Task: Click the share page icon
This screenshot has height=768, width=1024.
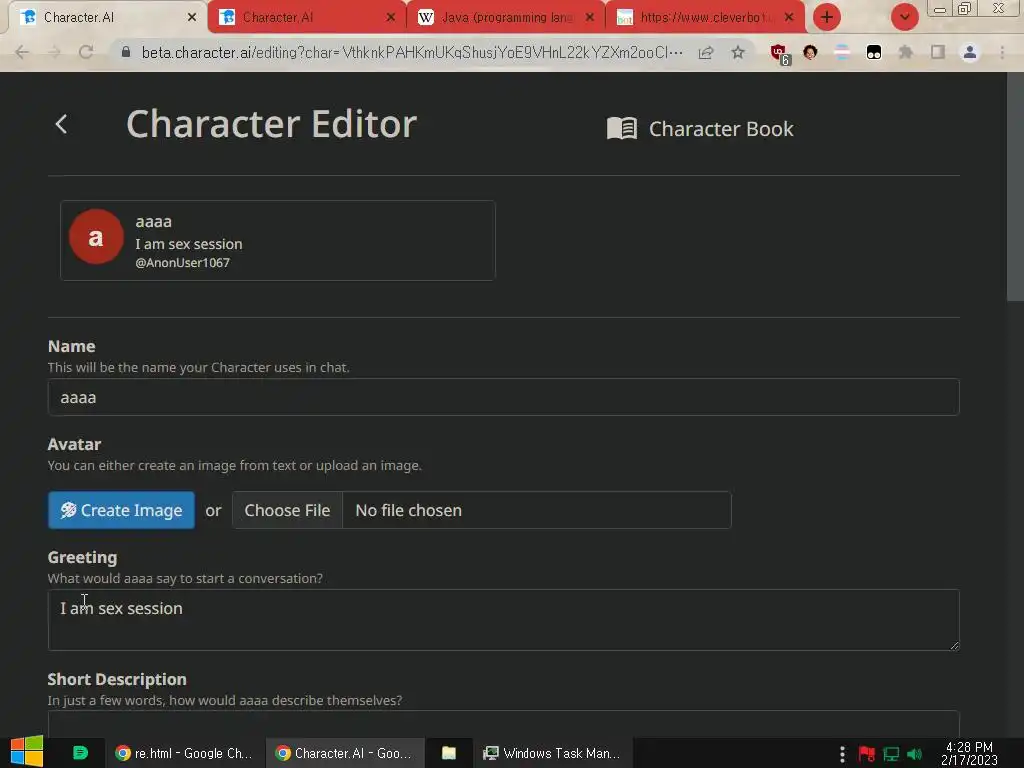Action: point(706,52)
